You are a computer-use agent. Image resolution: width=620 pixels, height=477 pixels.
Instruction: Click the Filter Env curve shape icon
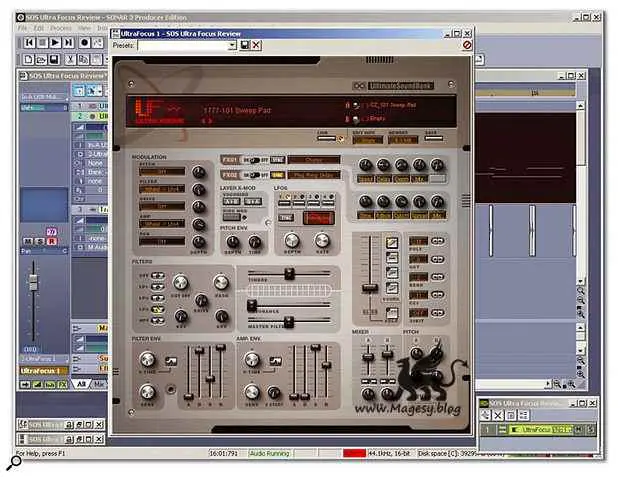click(171, 361)
